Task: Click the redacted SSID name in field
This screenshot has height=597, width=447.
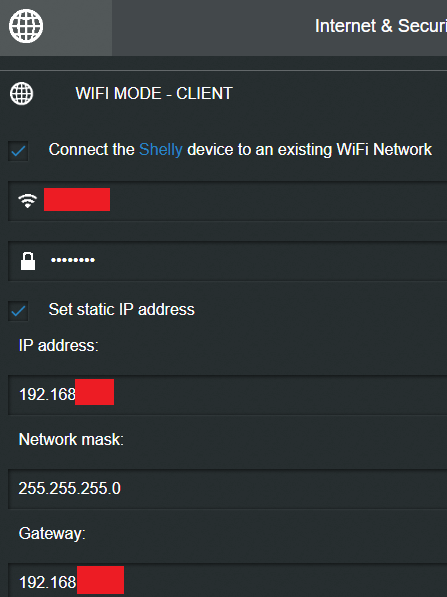Action: (77, 199)
